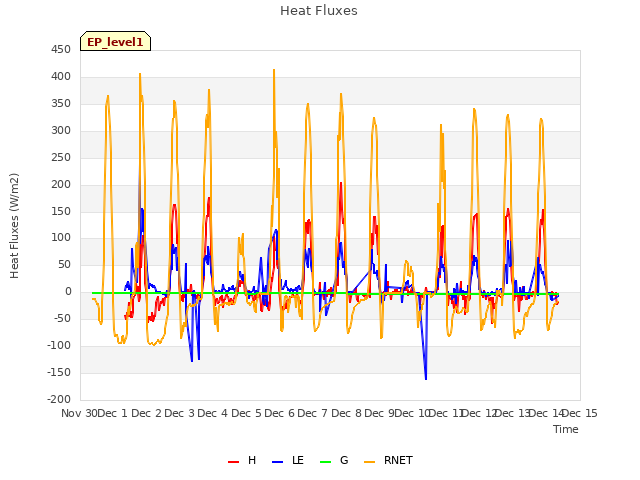Click the -150 y-axis tick label
Viewport: 640px width, 480px height.
pos(59,372)
